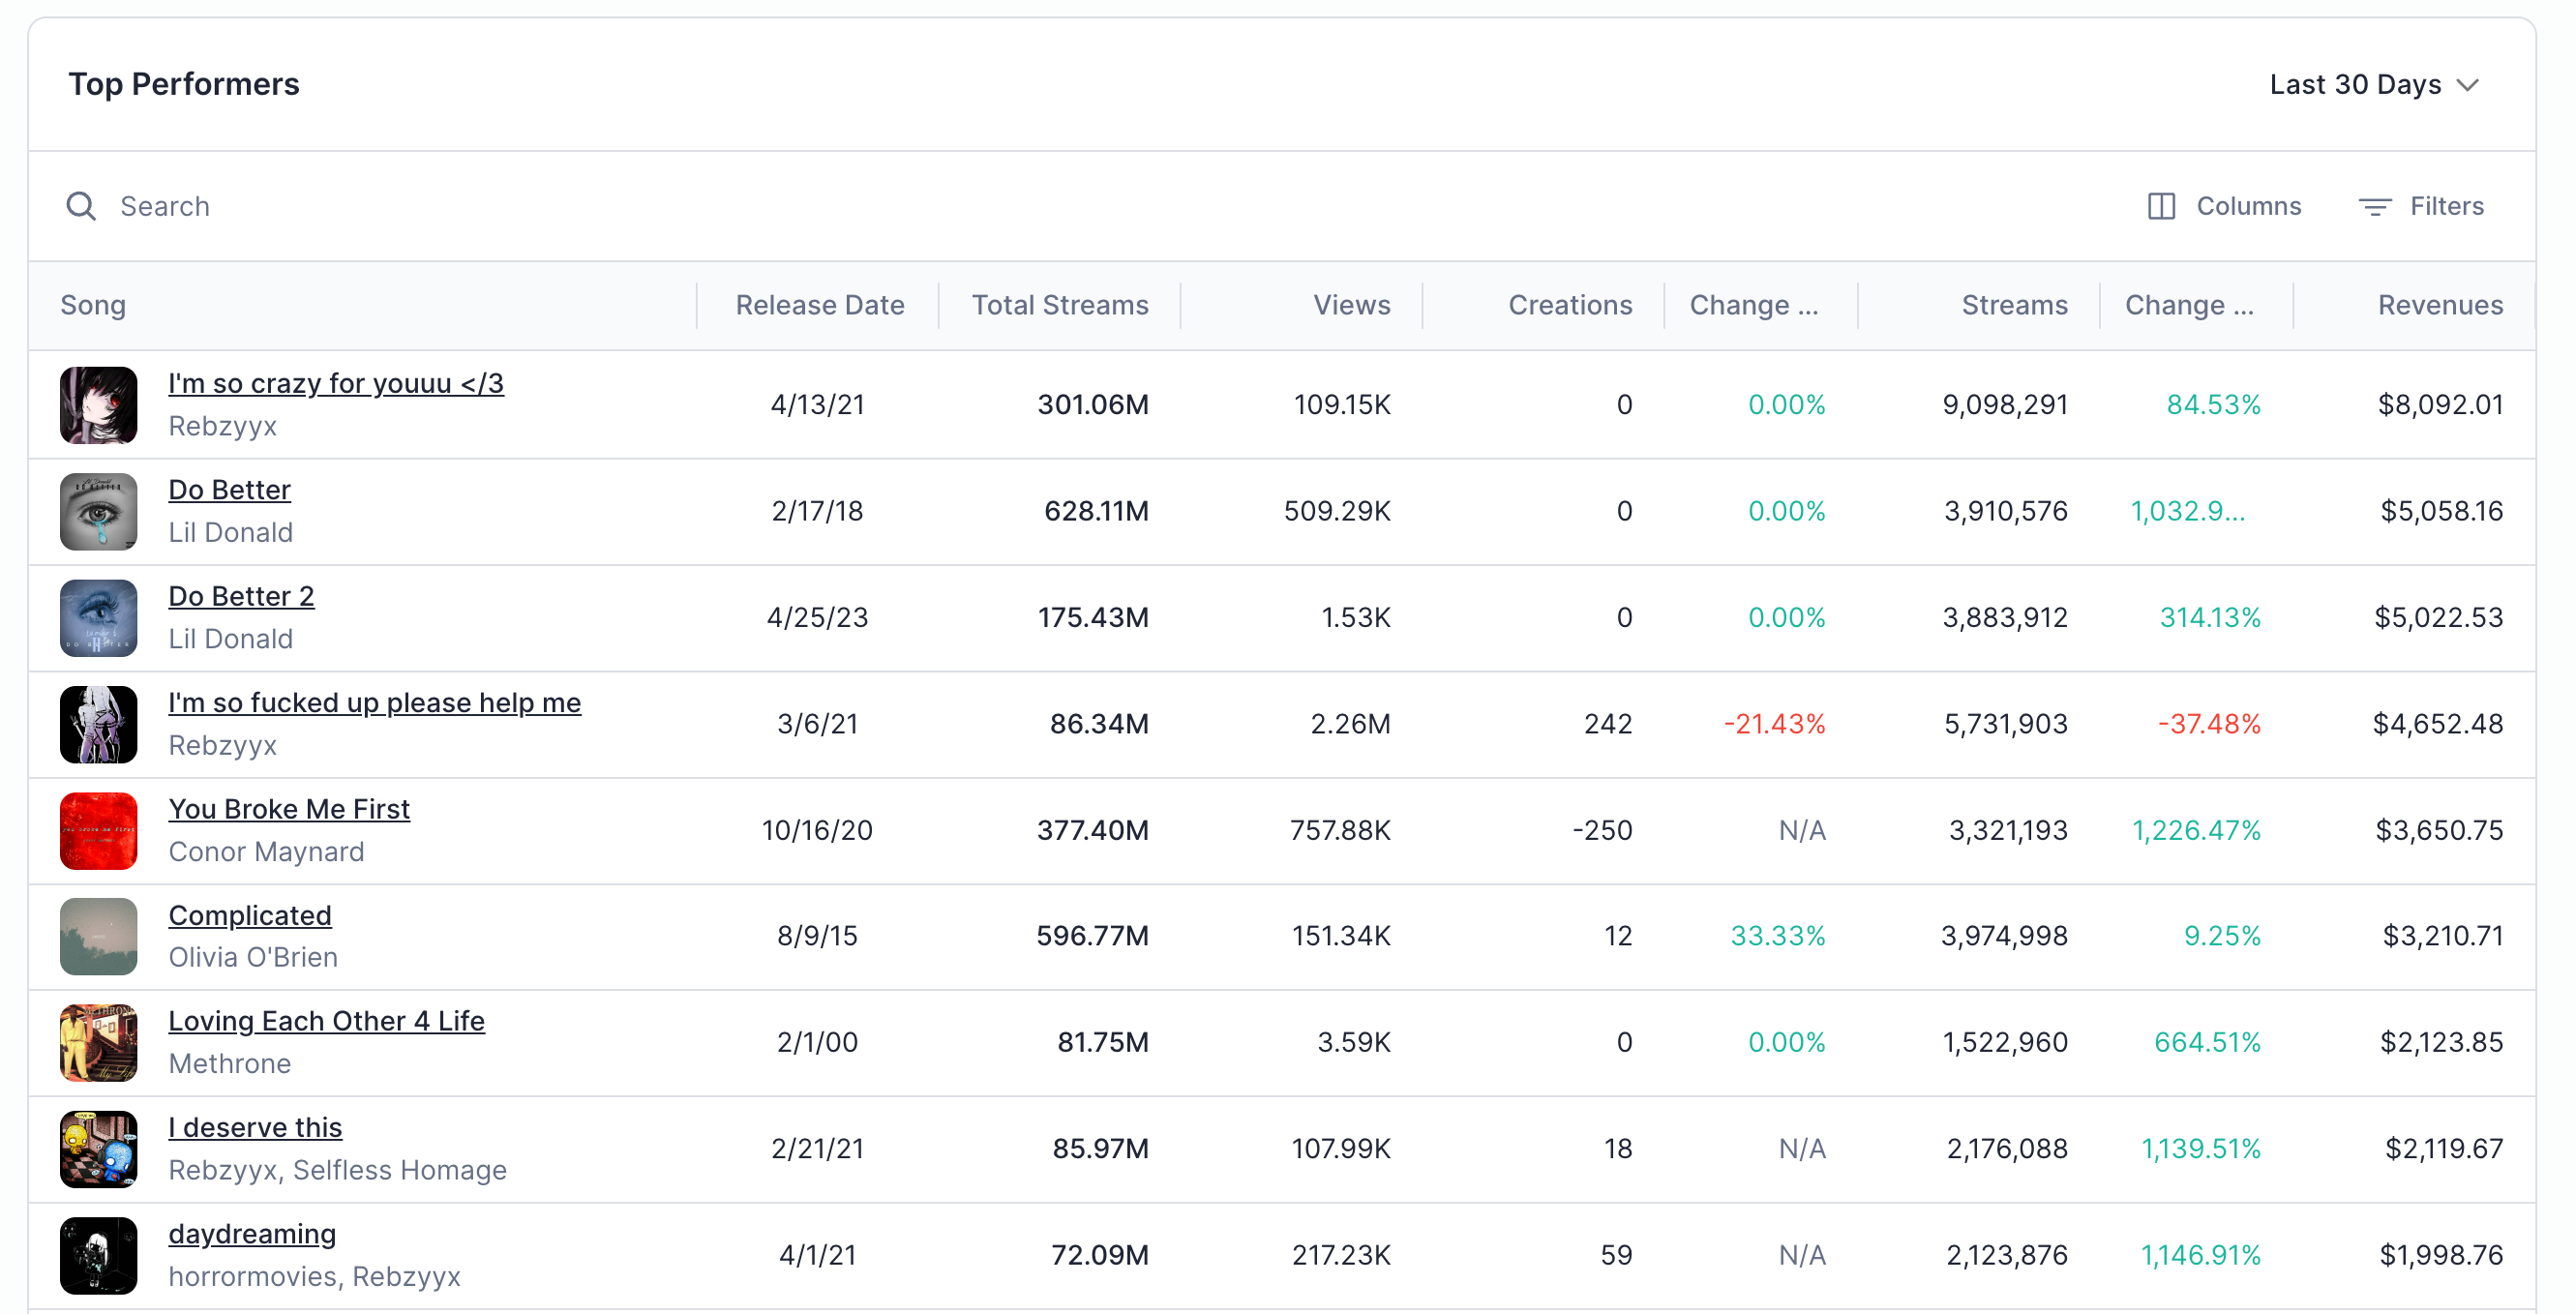Click the Do Better 2 album artwork
The width and height of the screenshot is (2576, 1314).
point(98,617)
